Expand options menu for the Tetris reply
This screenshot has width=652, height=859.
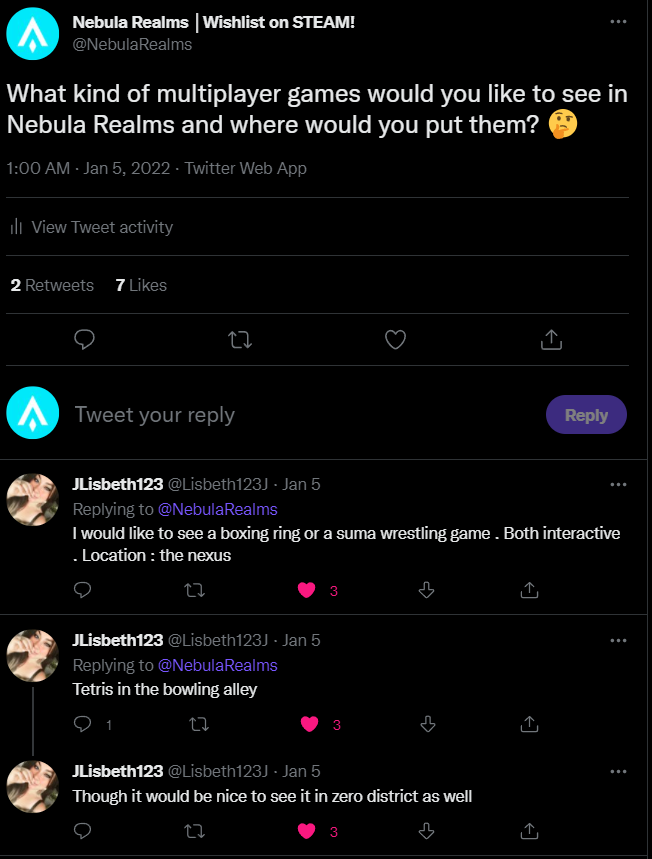619,640
